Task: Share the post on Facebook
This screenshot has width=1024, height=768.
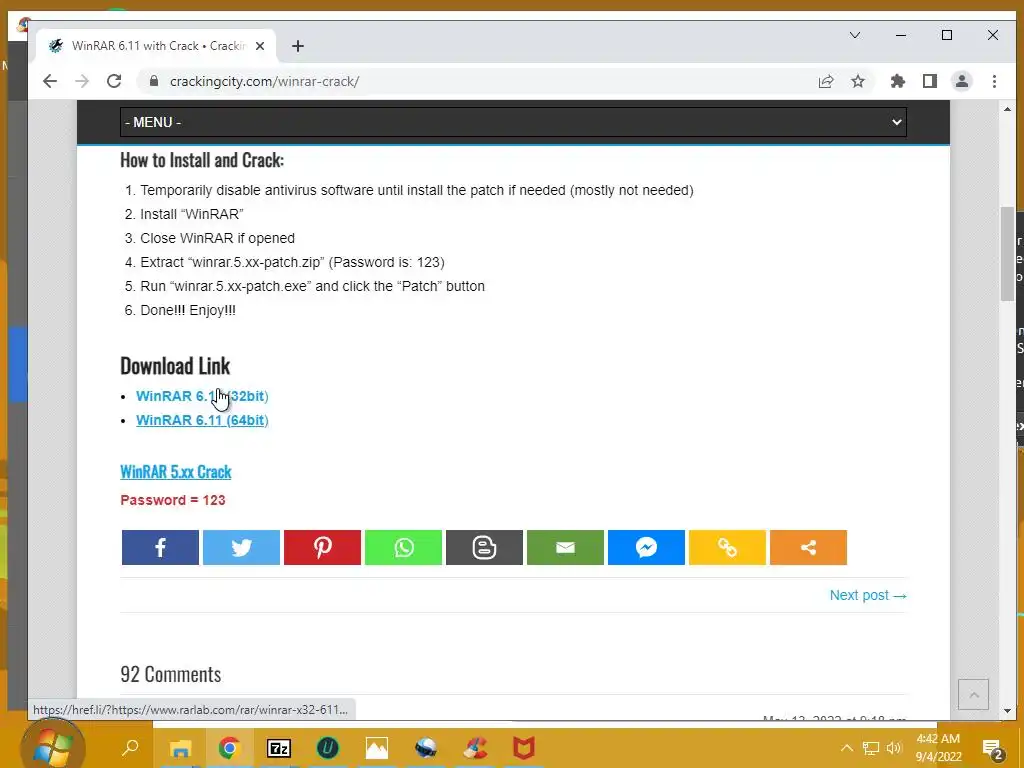Action: click(x=160, y=547)
